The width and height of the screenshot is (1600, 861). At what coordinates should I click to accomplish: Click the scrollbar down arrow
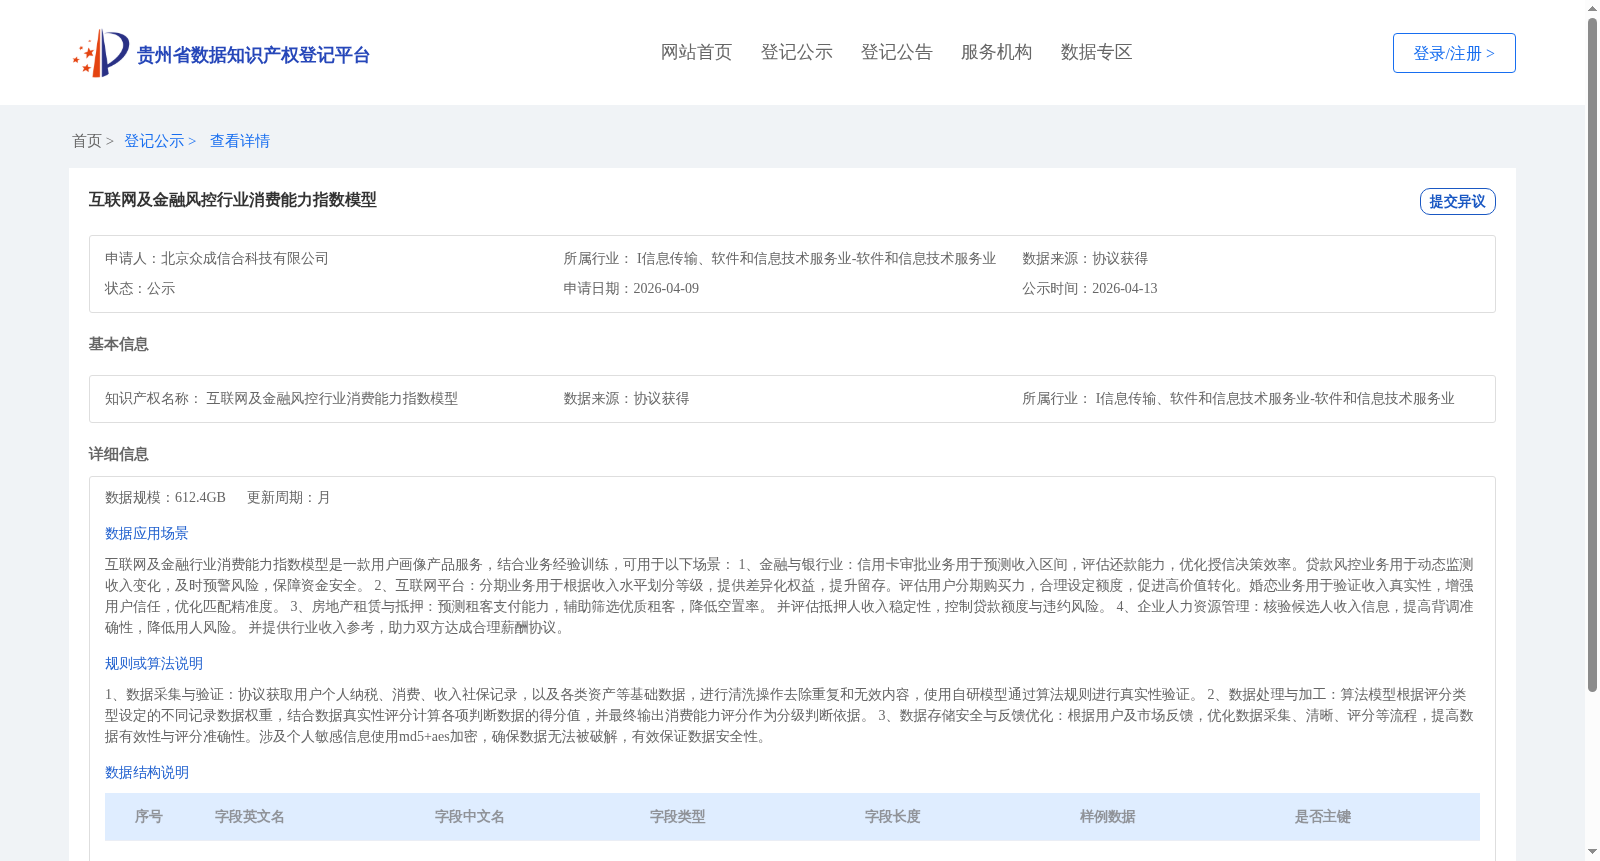1592,852
